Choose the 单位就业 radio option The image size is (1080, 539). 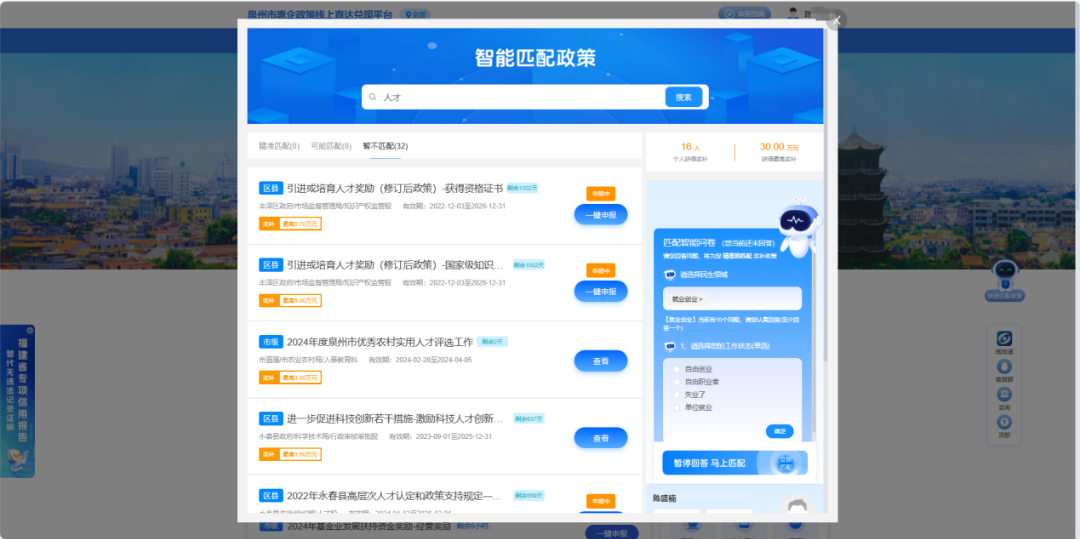point(677,407)
